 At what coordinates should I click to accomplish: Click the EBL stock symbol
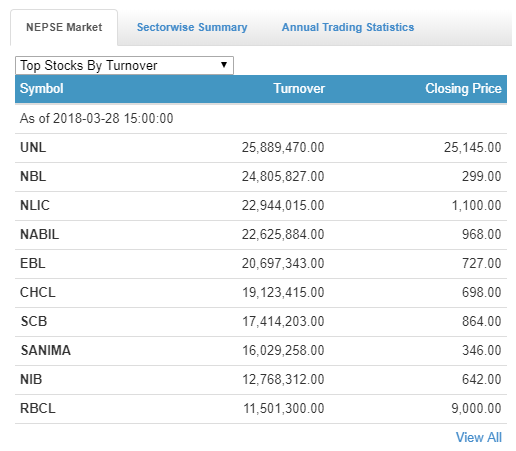pyautogui.click(x=33, y=263)
